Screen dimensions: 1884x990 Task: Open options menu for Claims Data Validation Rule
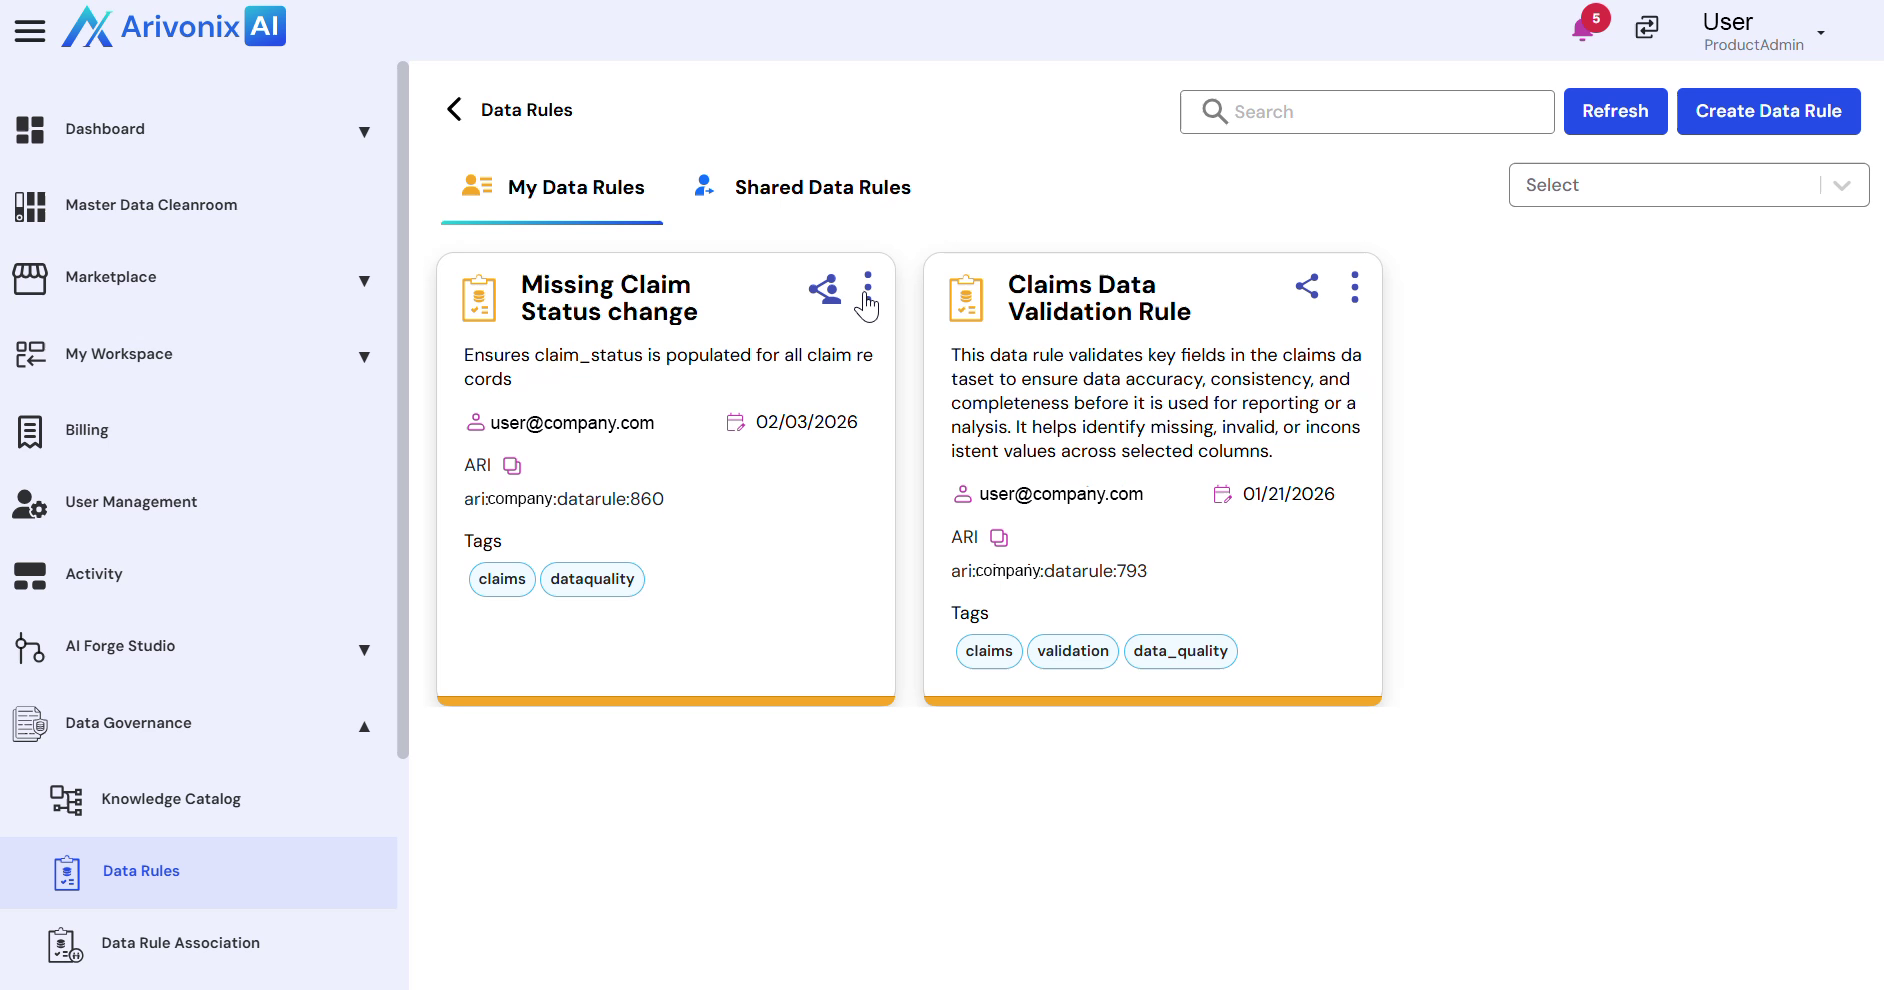point(1354,287)
